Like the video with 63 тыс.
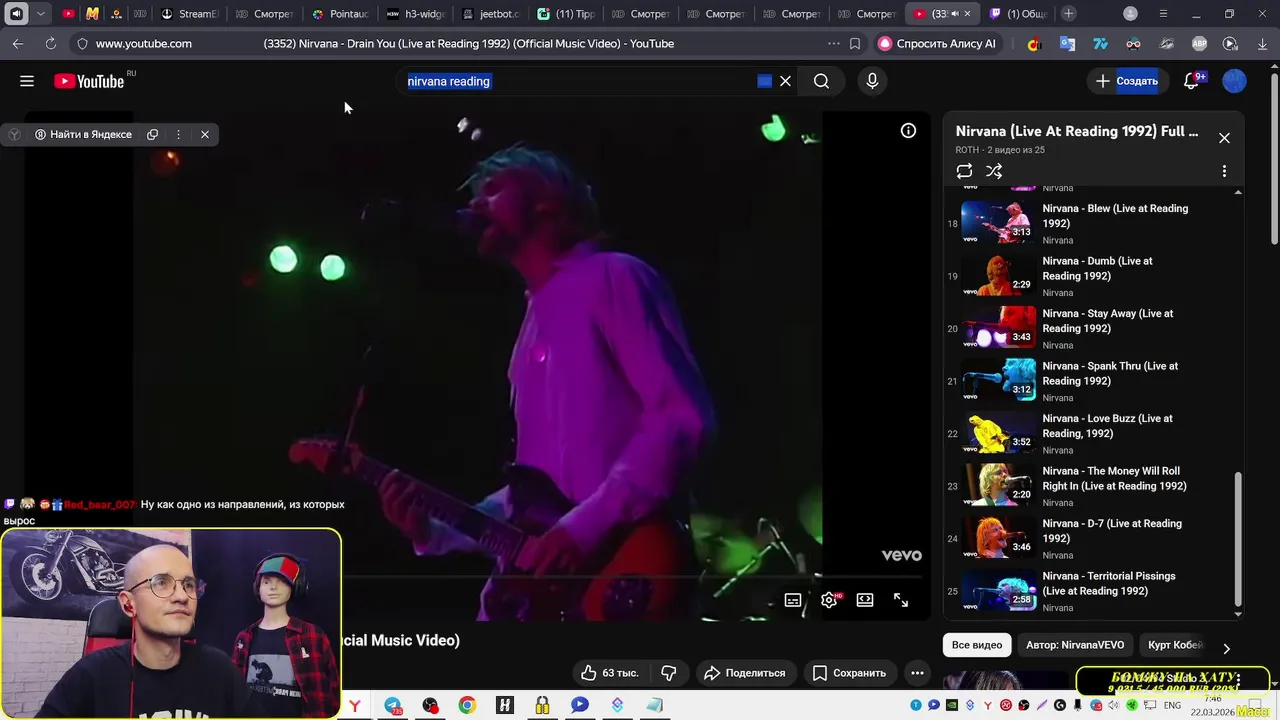 click(609, 673)
